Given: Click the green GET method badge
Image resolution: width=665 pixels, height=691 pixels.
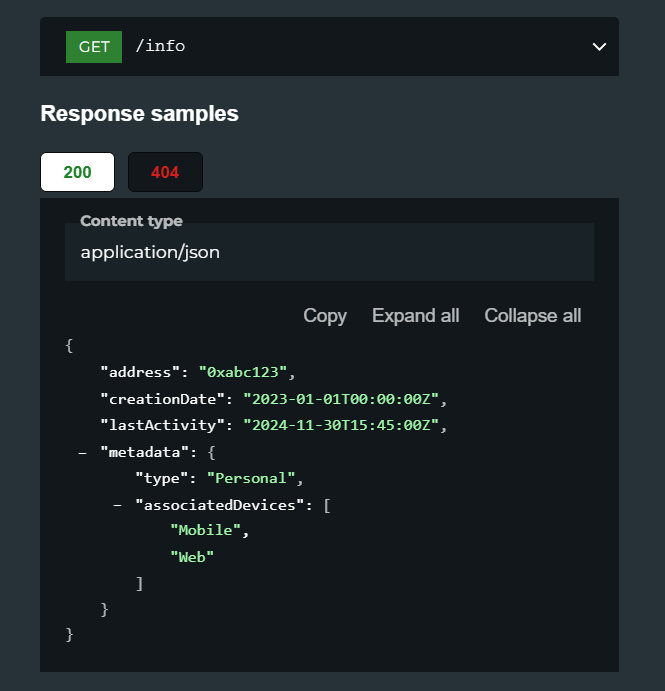Looking at the screenshot, I should click(94, 47).
